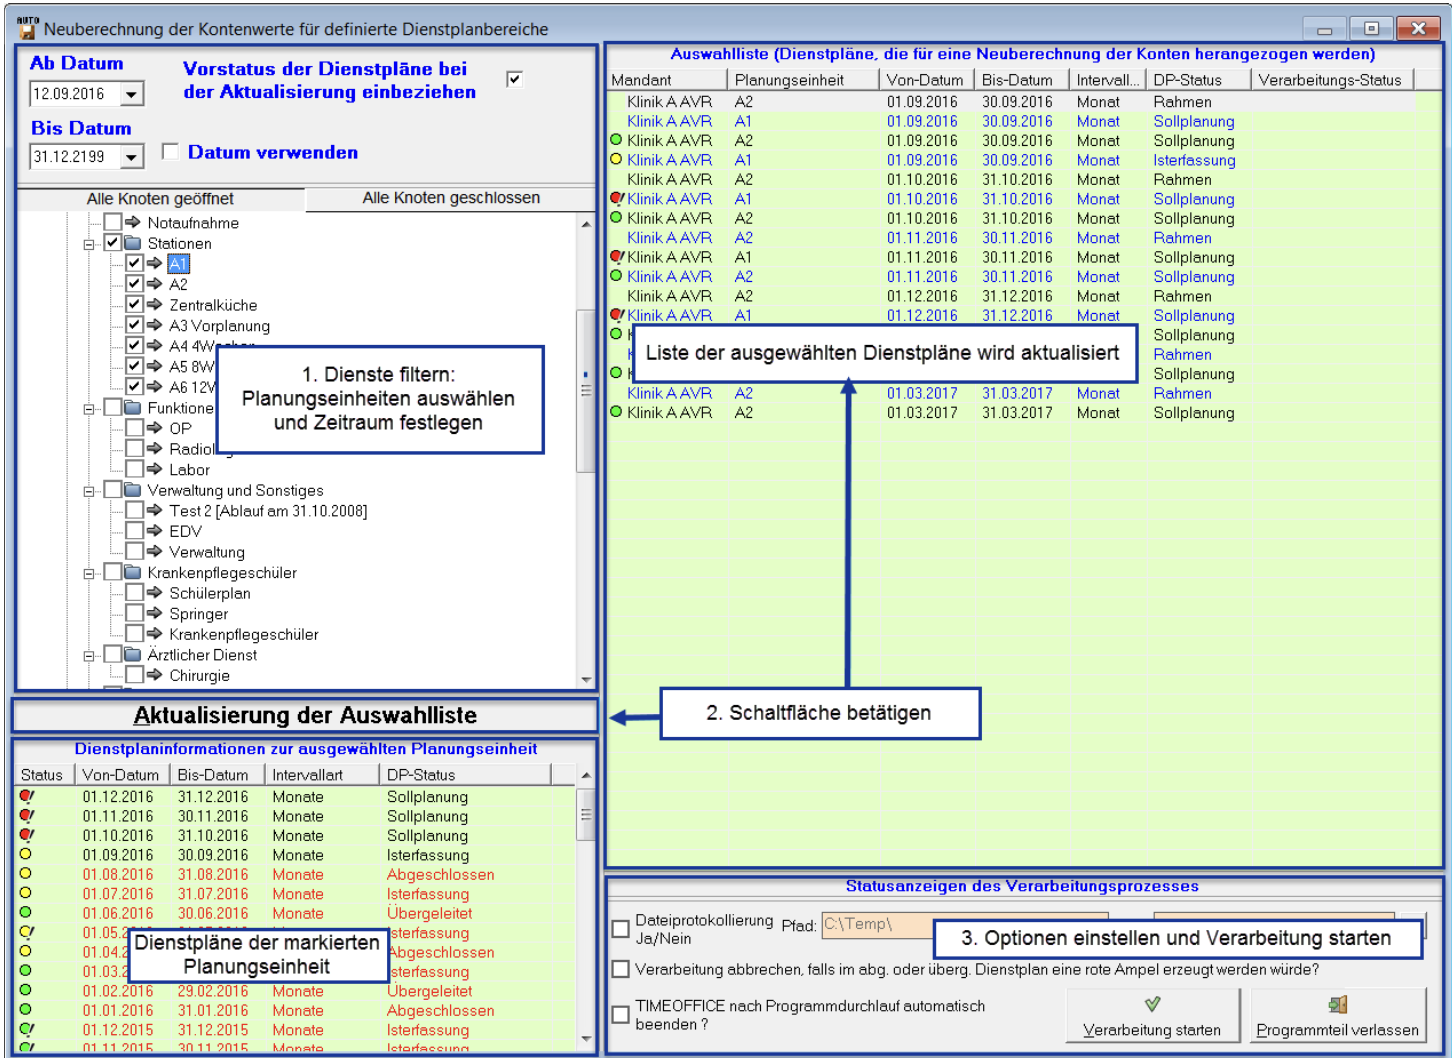Viewport: 1452px width, 1058px height.
Task: Click the arrow icon beside Notaufnahme
Action: (133, 222)
